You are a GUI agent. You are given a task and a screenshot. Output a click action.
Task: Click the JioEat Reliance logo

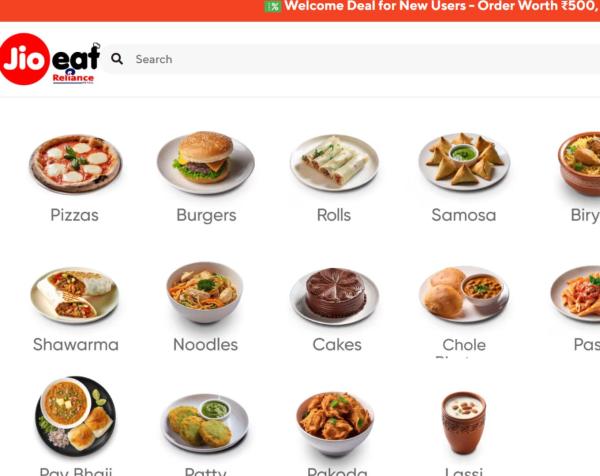coord(50,59)
